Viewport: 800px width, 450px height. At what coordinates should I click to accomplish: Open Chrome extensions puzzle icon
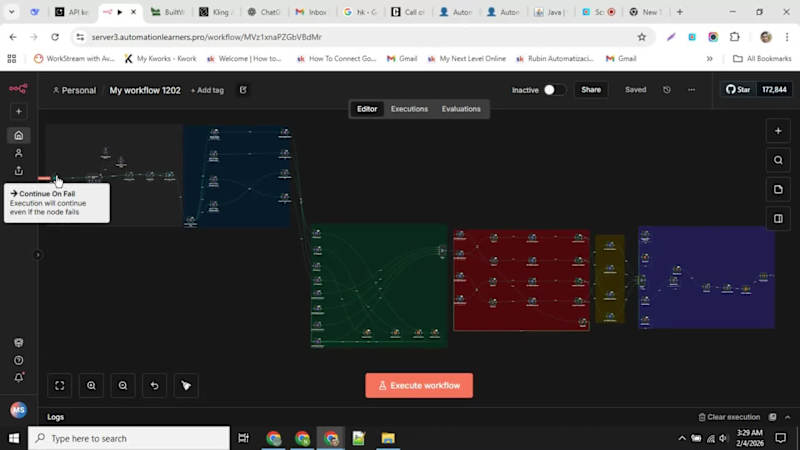tap(735, 37)
